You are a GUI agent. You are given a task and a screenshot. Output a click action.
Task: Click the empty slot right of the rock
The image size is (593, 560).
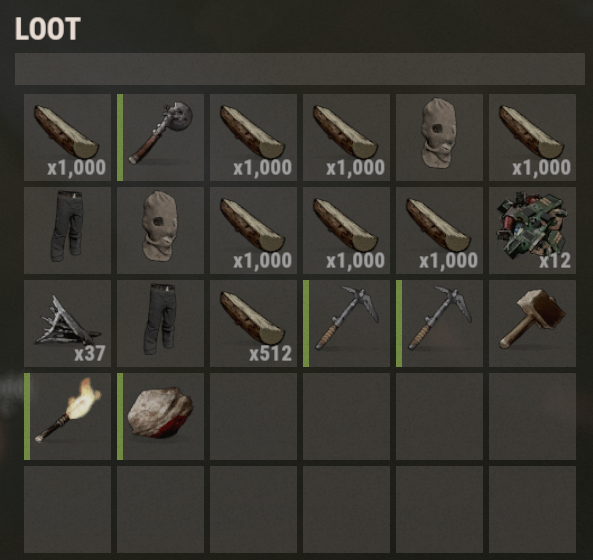coord(253,416)
